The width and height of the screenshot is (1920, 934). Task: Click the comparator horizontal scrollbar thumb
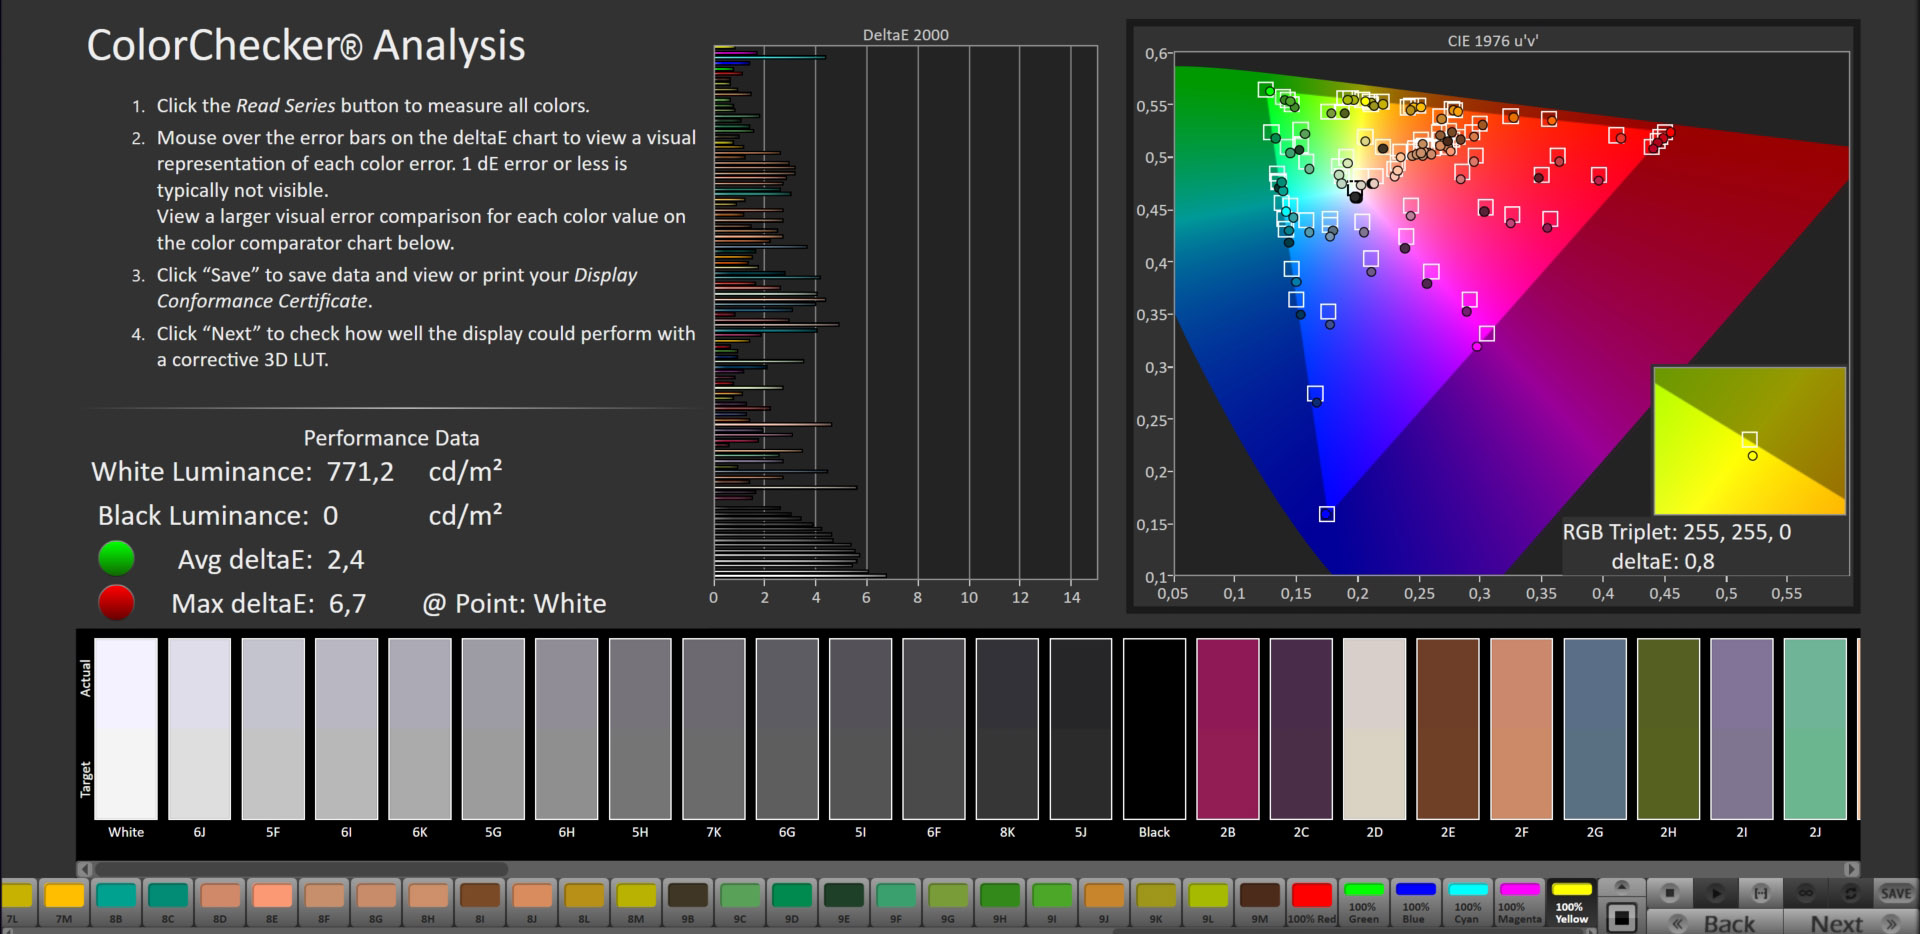(x=301, y=869)
